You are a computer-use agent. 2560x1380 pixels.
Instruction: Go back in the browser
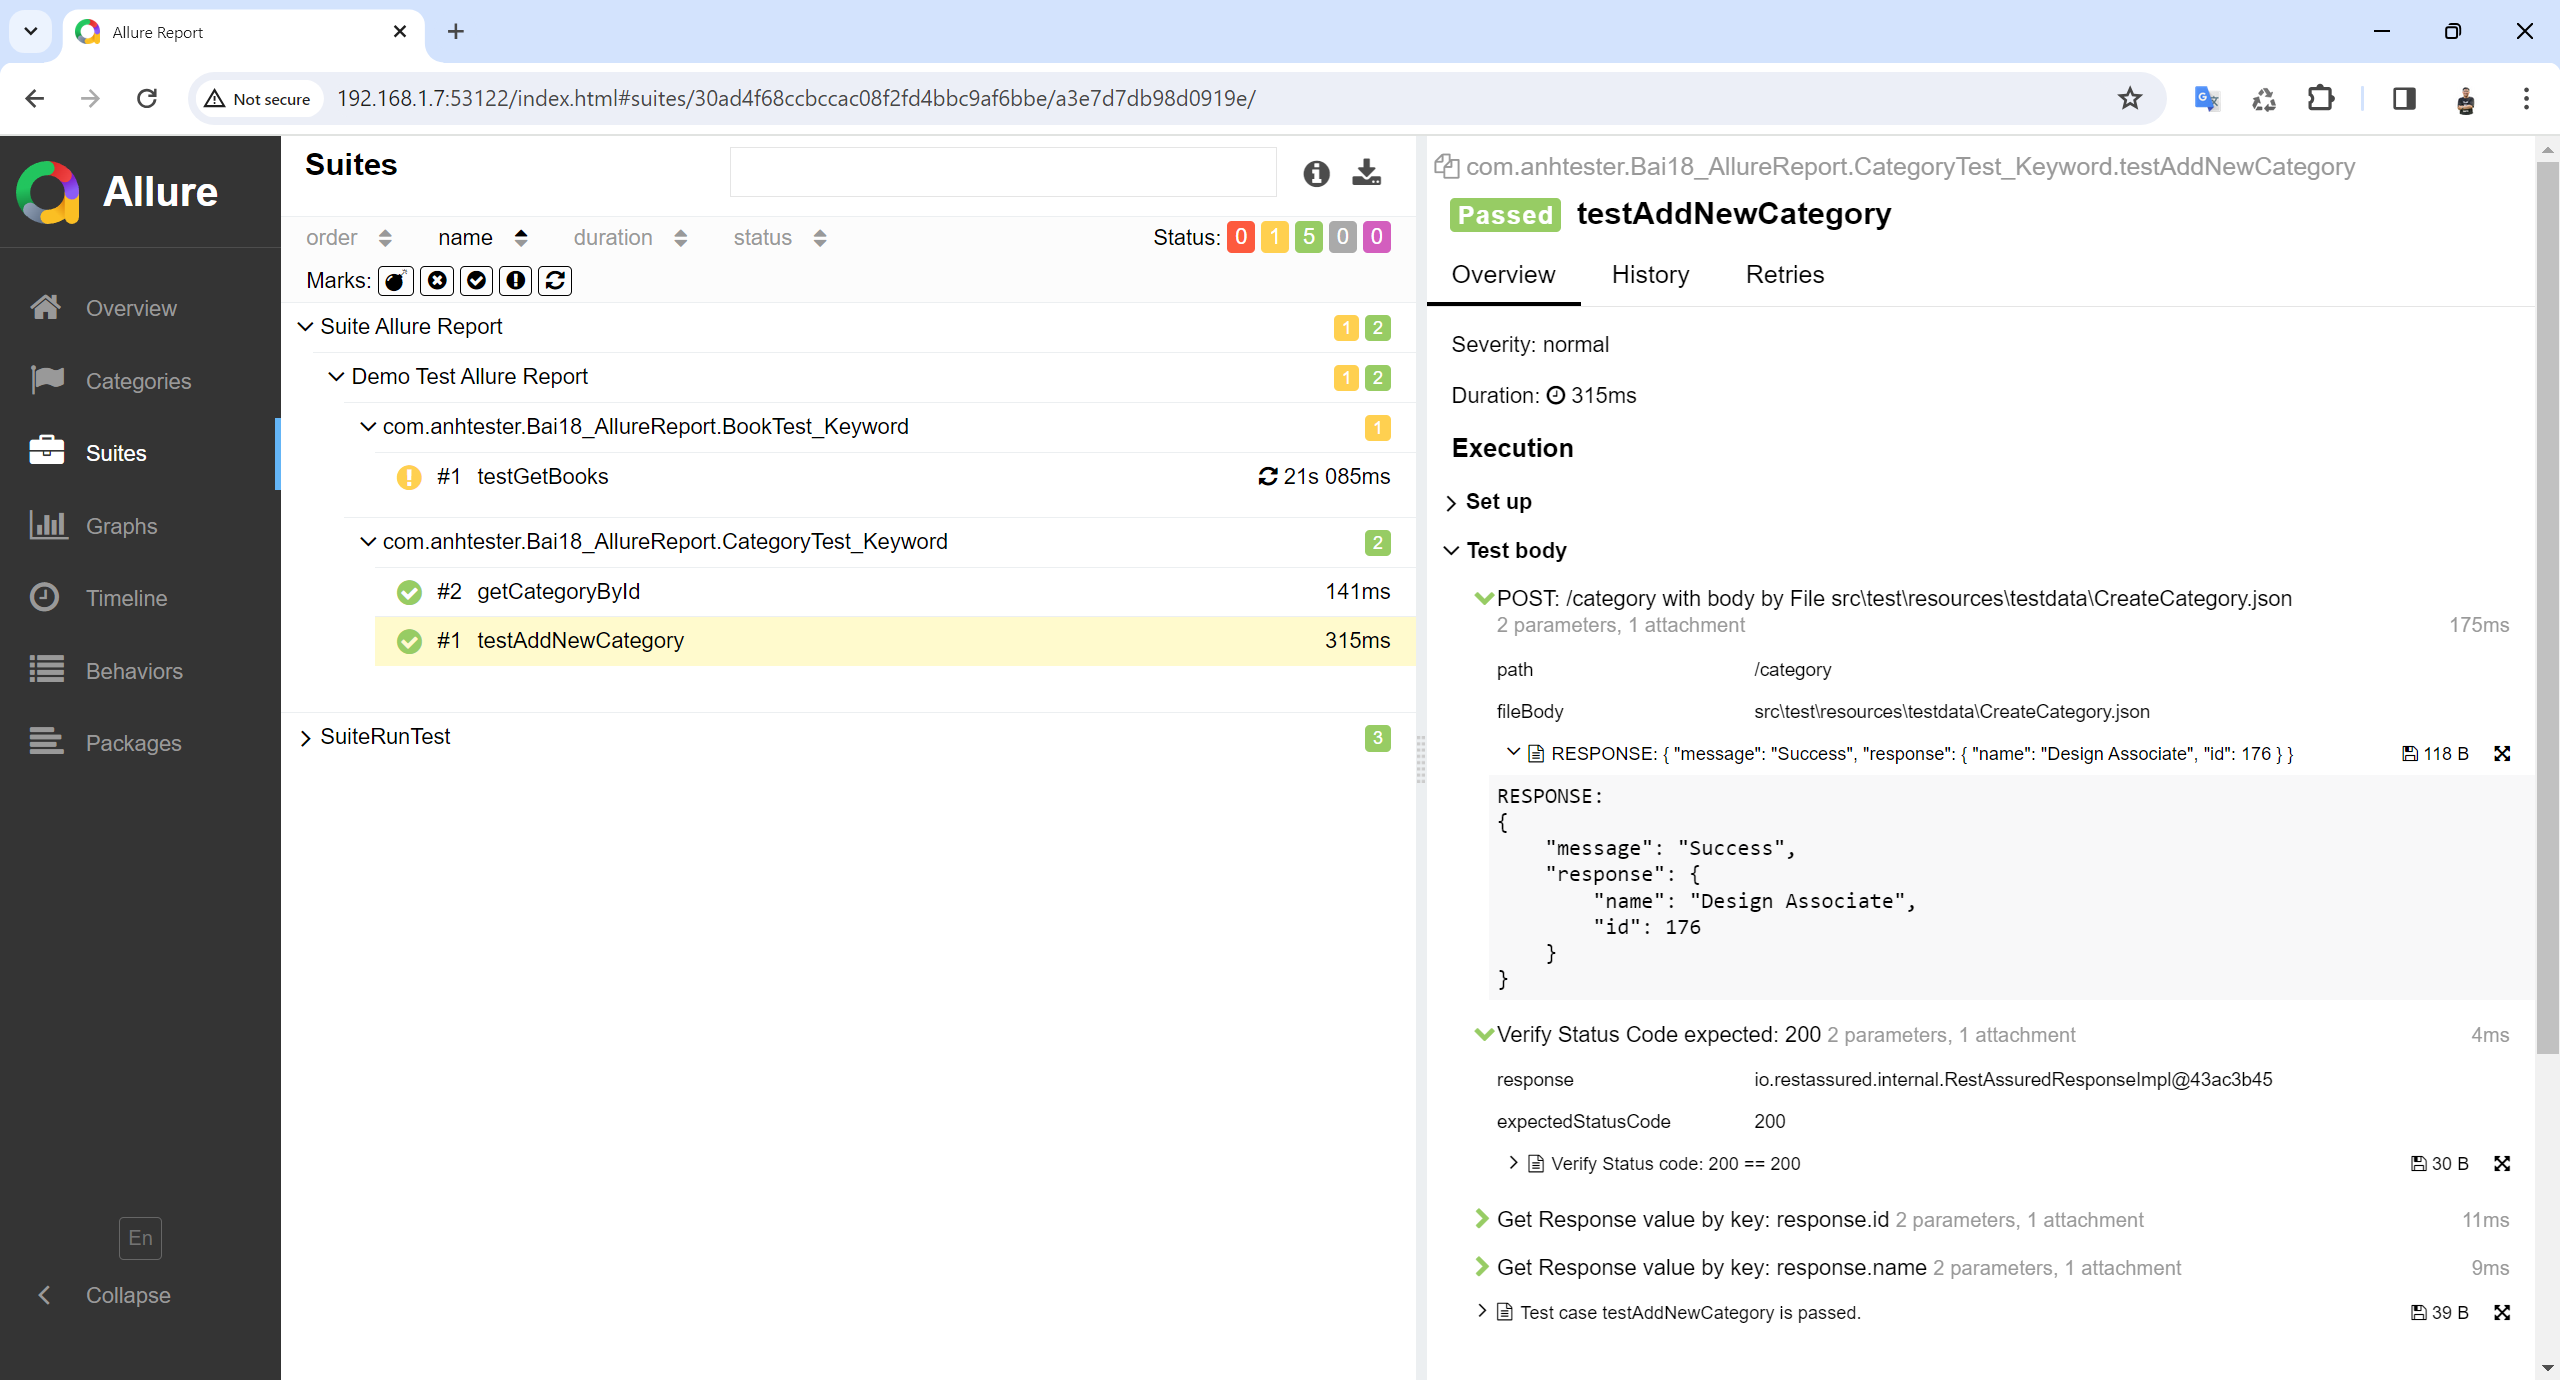(x=34, y=98)
